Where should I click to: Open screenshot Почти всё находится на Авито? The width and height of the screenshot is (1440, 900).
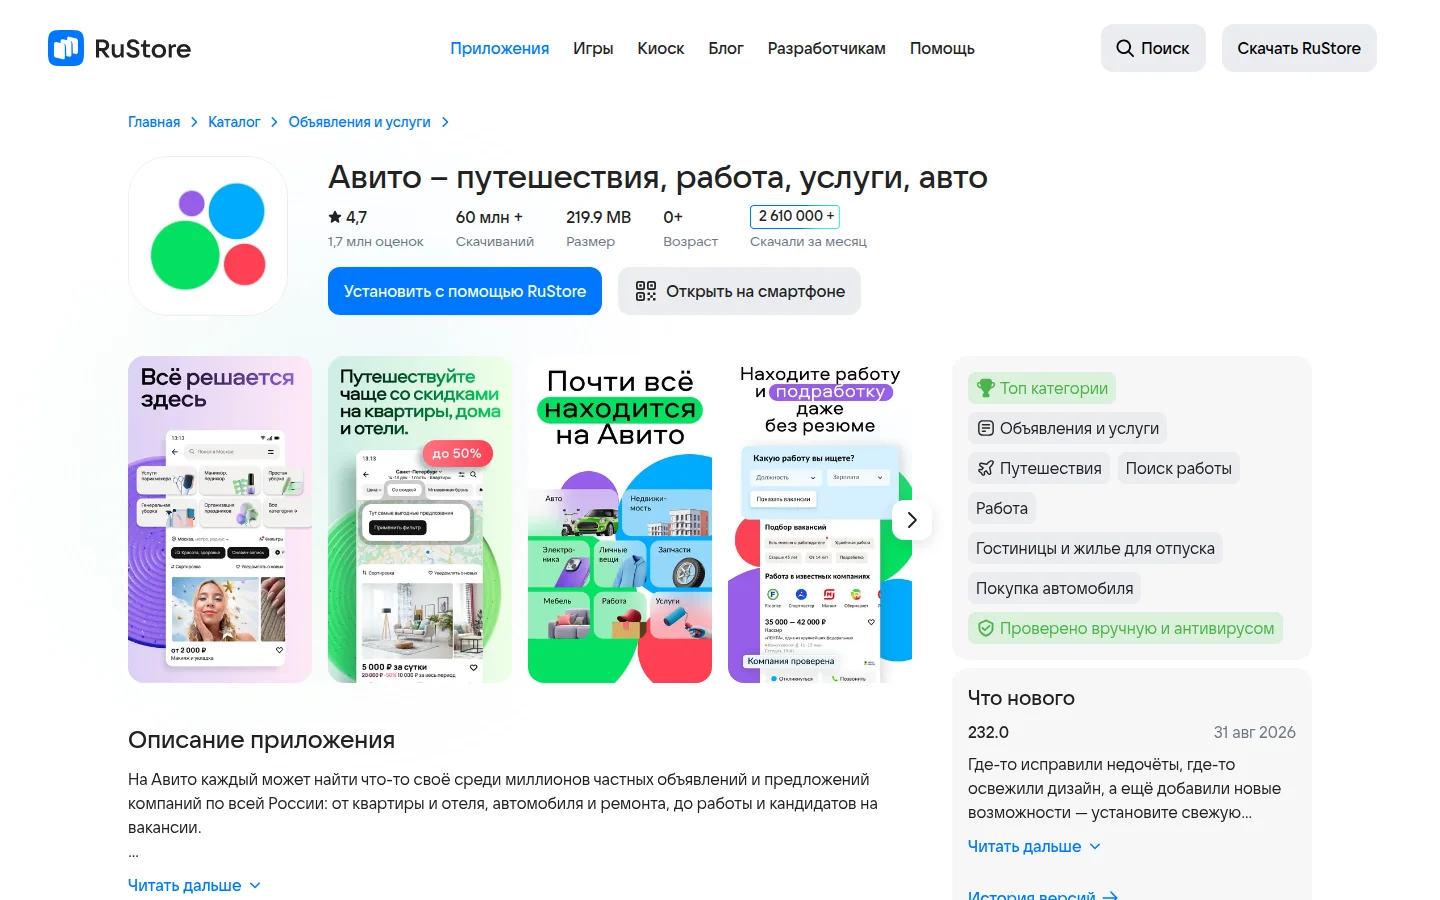click(620, 520)
